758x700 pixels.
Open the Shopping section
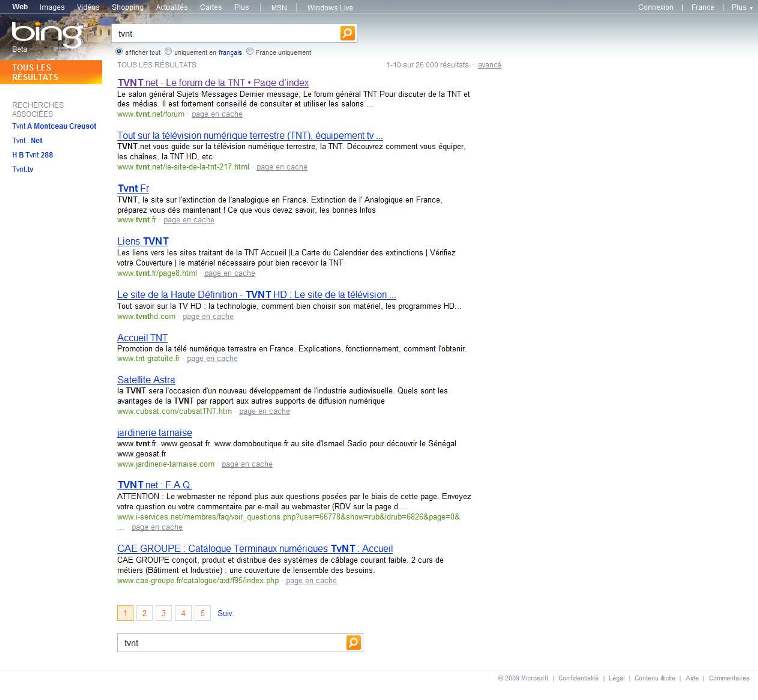click(128, 7)
